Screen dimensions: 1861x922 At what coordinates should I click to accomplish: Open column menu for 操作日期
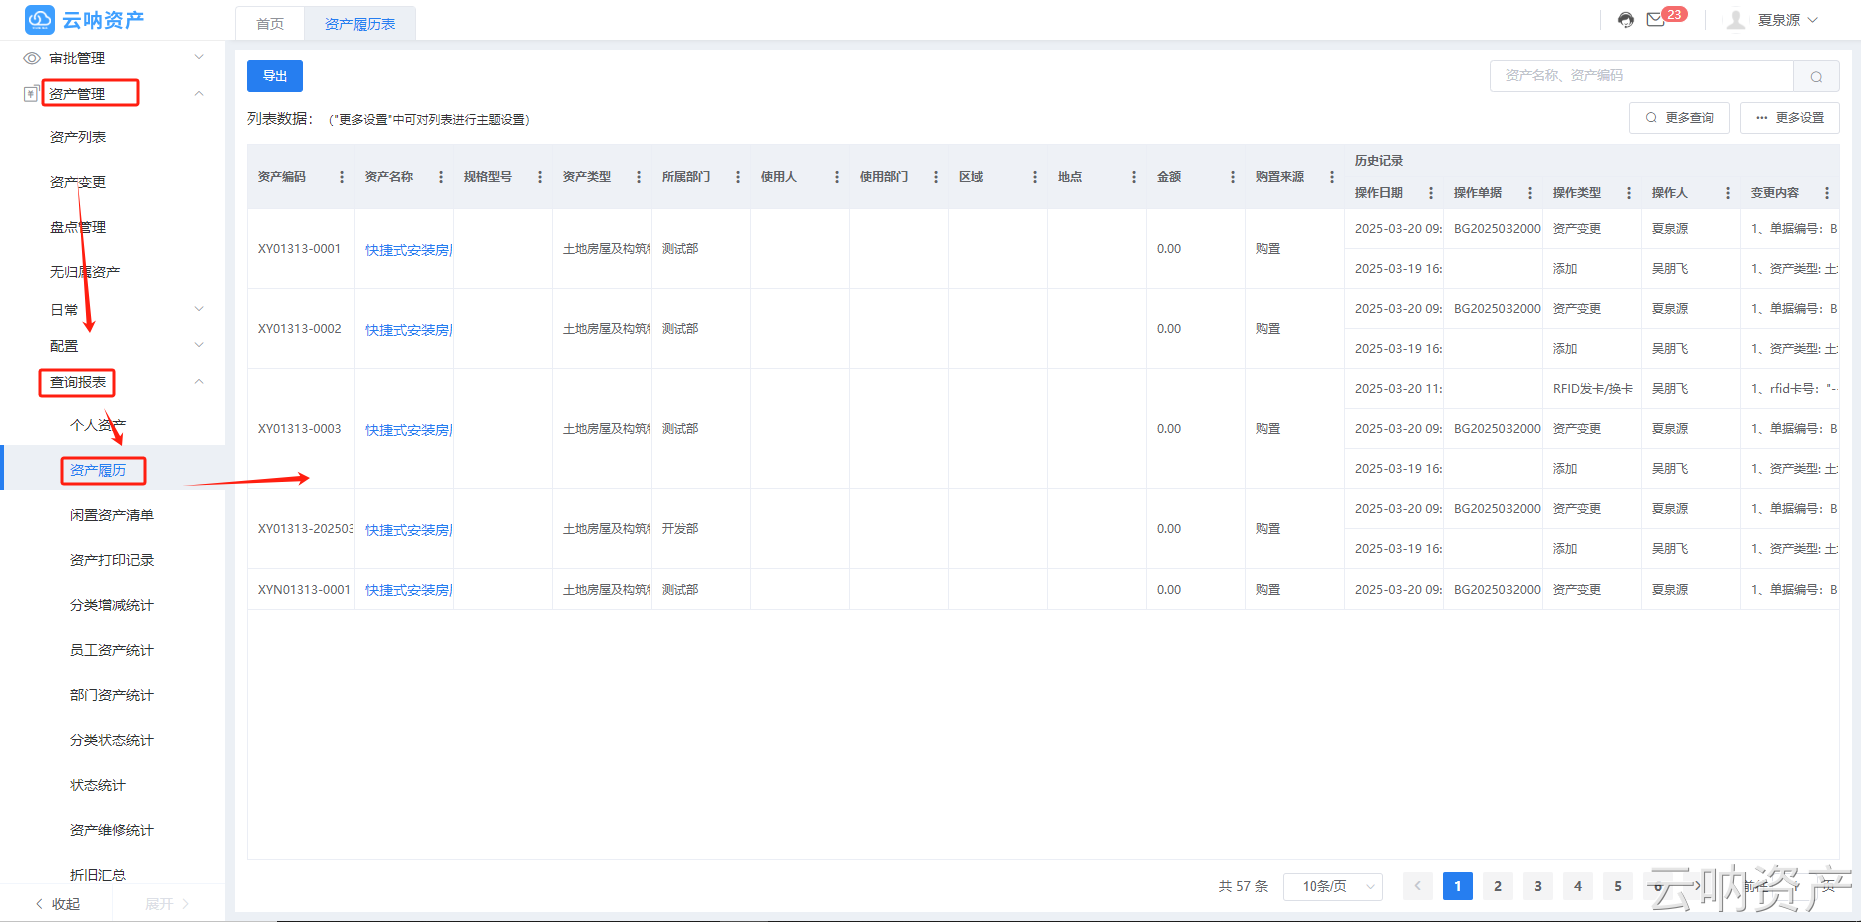(x=1431, y=193)
